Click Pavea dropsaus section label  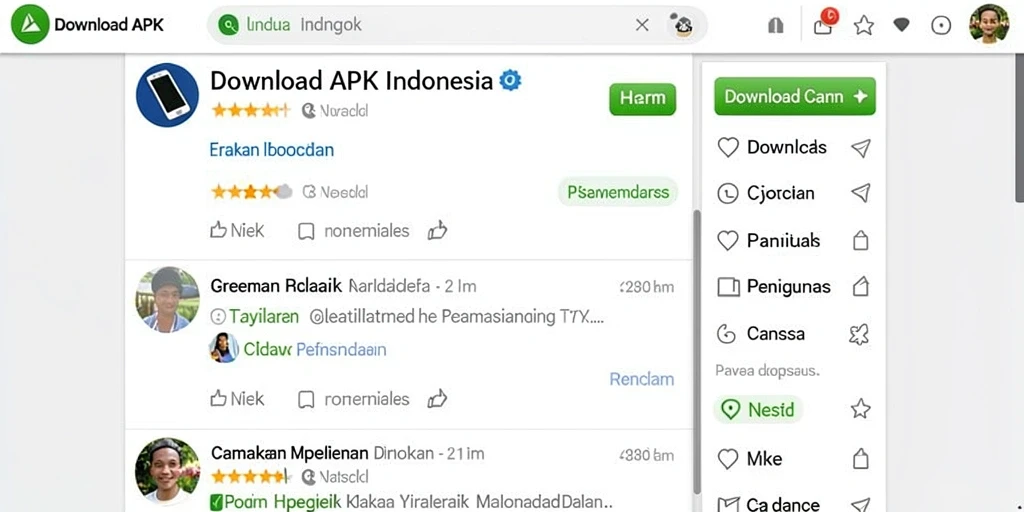[767, 371]
